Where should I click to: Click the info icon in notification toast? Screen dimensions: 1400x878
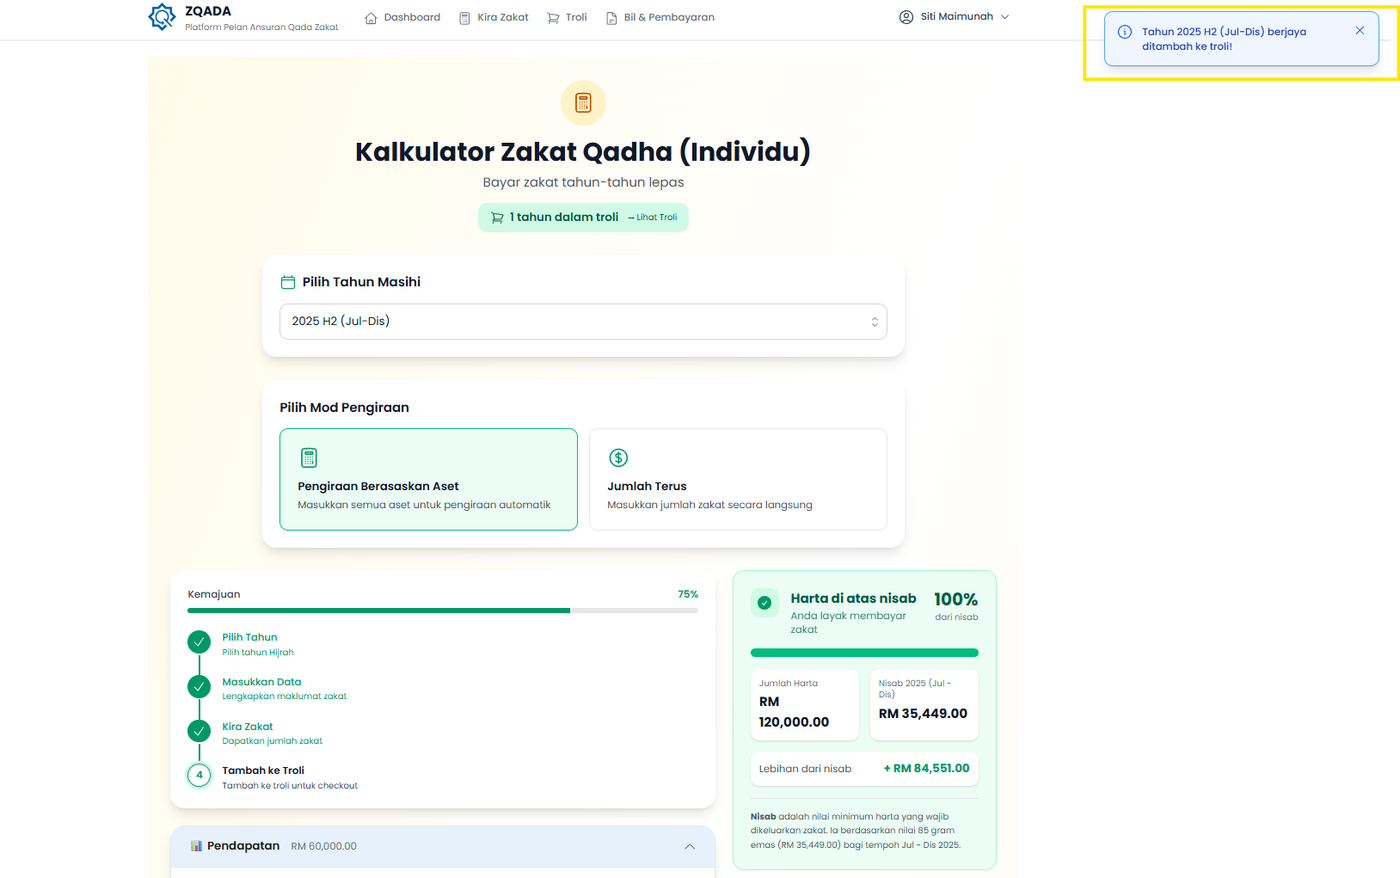(1124, 32)
